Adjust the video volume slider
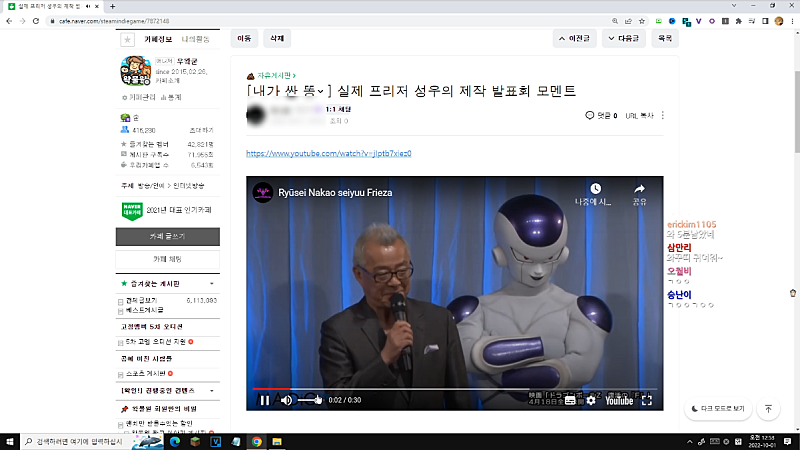 click(x=311, y=400)
